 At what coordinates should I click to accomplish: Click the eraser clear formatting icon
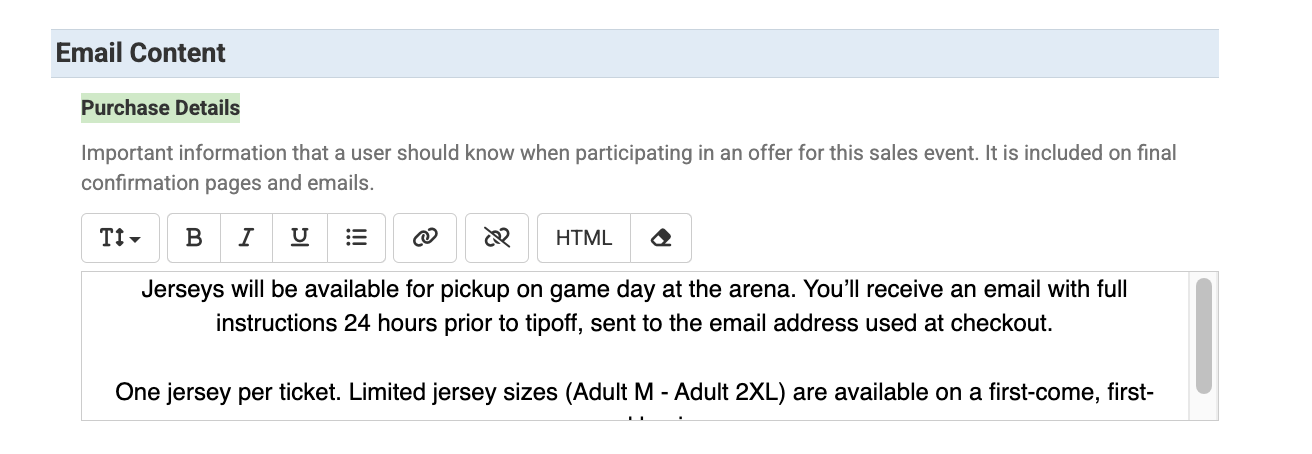coord(660,238)
